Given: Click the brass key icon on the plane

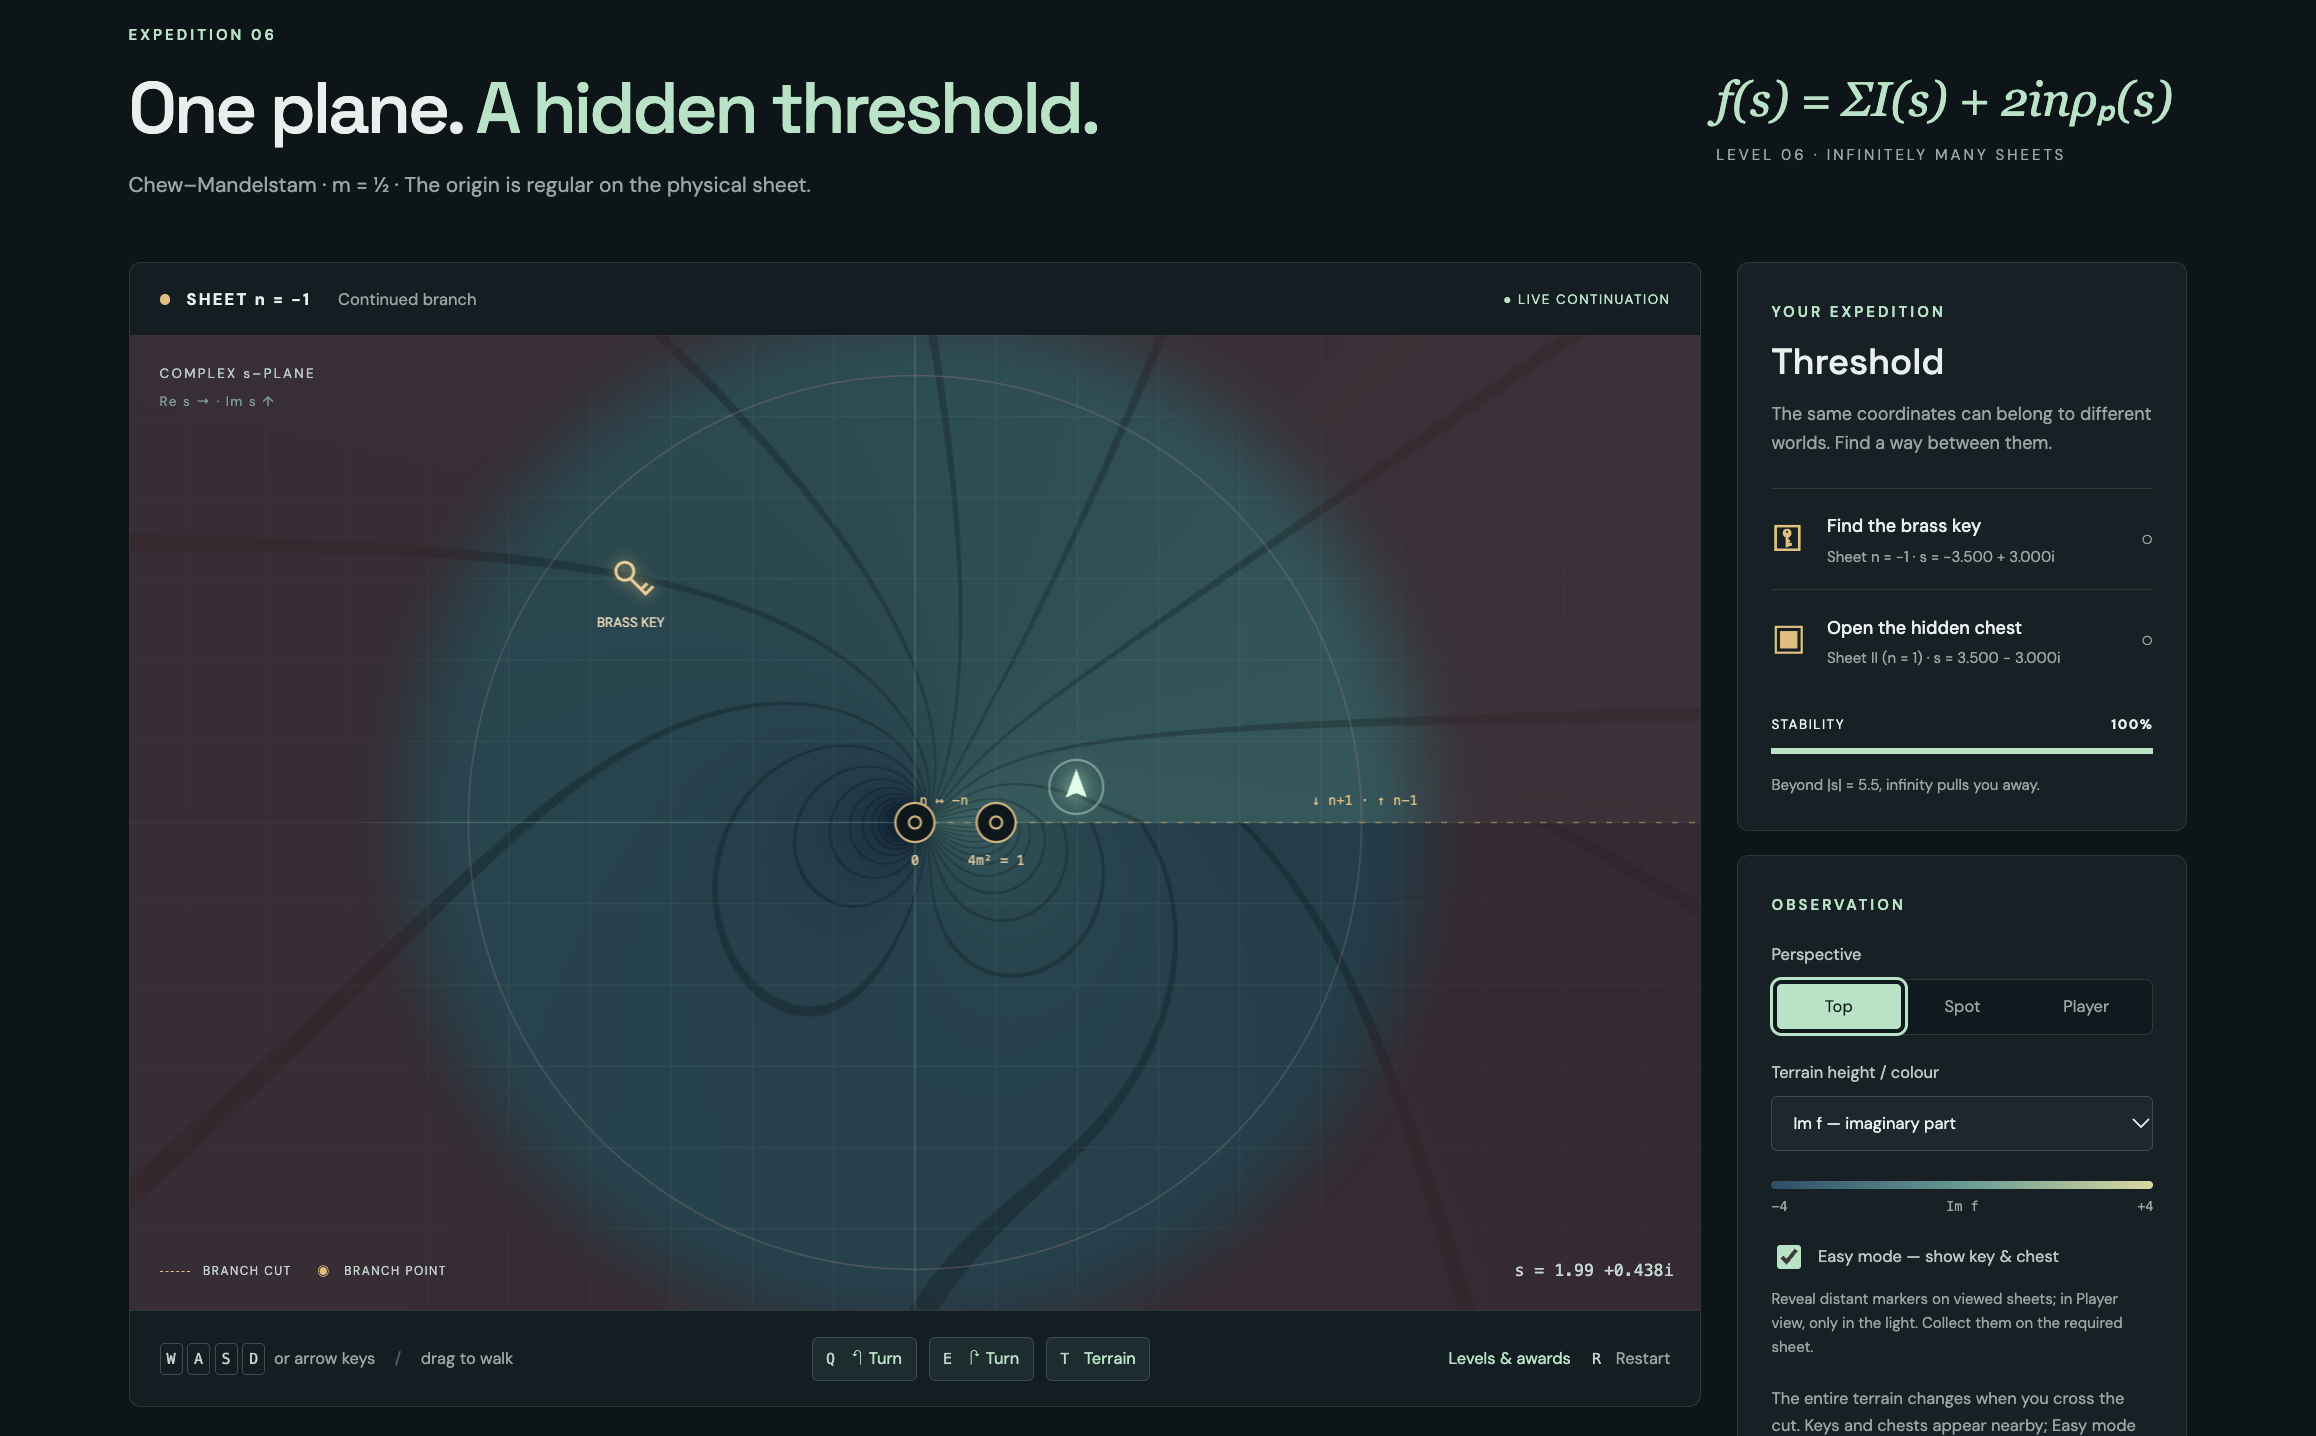Looking at the screenshot, I should [x=633, y=577].
